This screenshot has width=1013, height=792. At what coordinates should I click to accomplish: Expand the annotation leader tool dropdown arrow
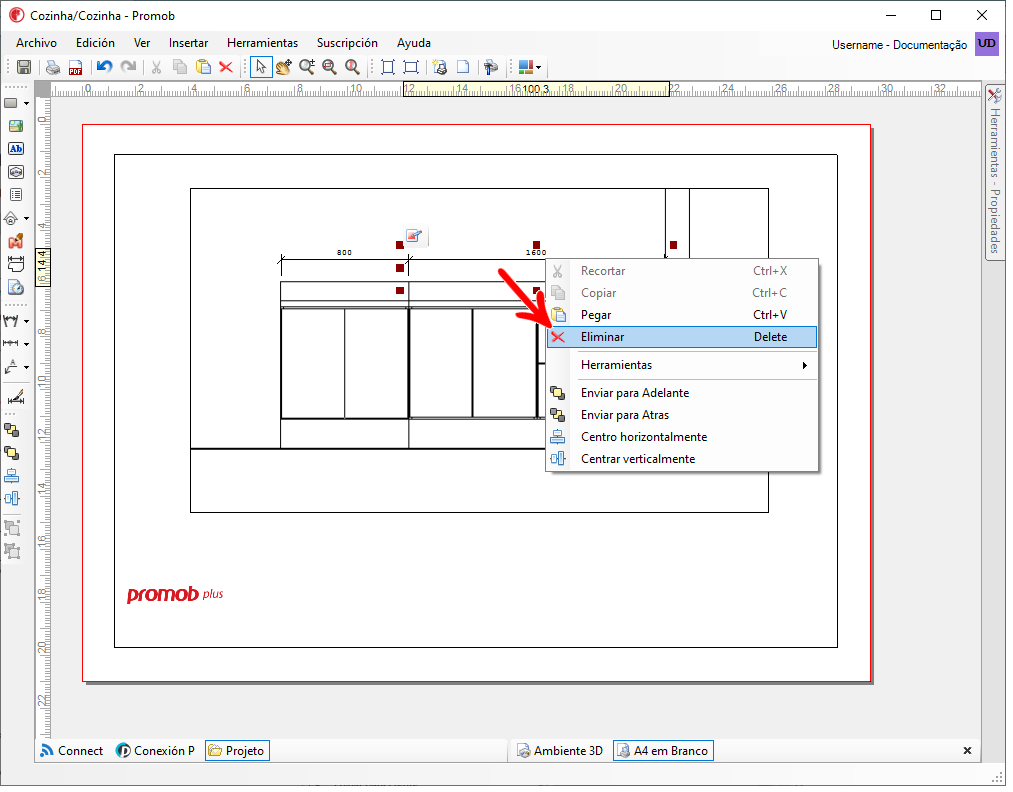(x=26, y=367)
